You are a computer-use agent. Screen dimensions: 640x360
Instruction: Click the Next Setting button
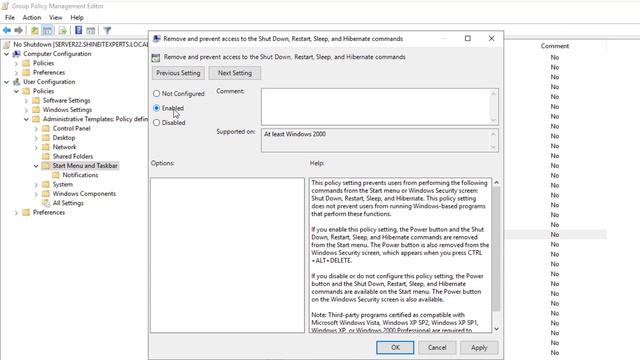[235, 73]
